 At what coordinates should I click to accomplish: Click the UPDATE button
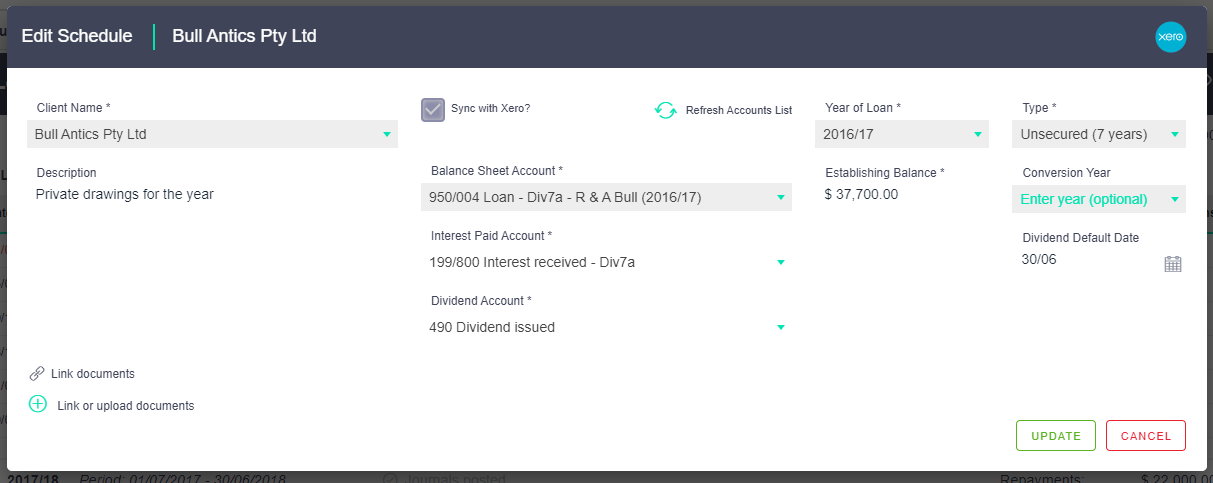point(1056,436)
